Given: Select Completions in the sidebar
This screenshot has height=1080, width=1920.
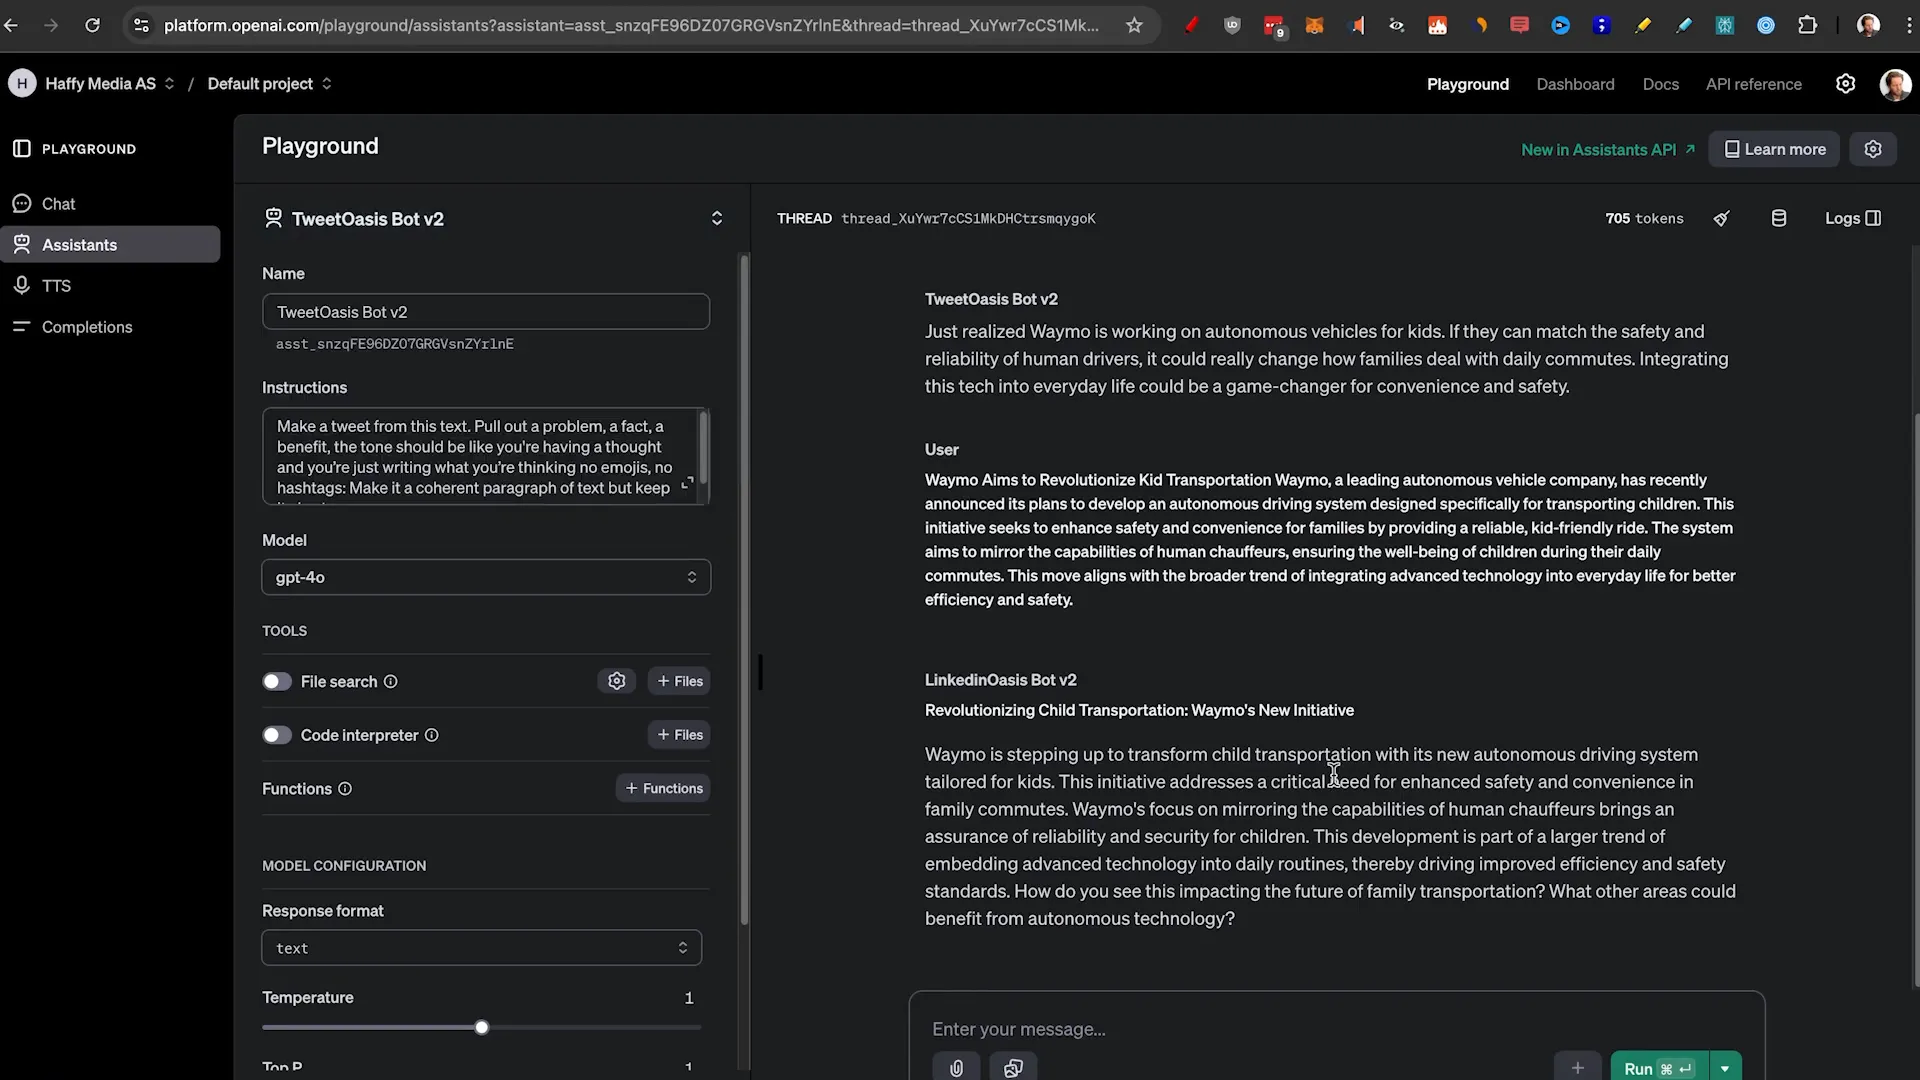Looking at the screenshot, I should (x=110, y=327).
